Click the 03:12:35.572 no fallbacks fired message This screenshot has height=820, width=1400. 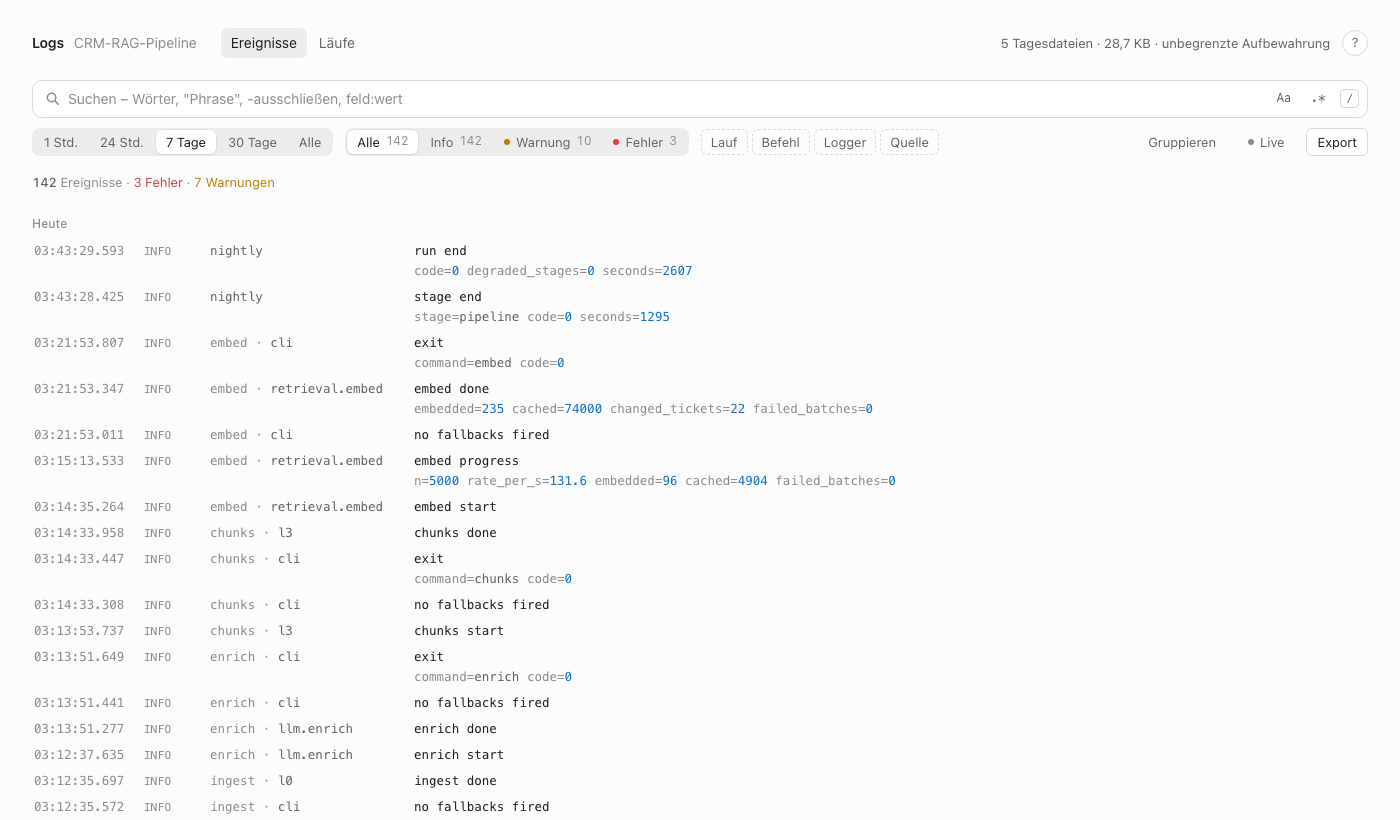pyautogui.click(x=482, y=807)
